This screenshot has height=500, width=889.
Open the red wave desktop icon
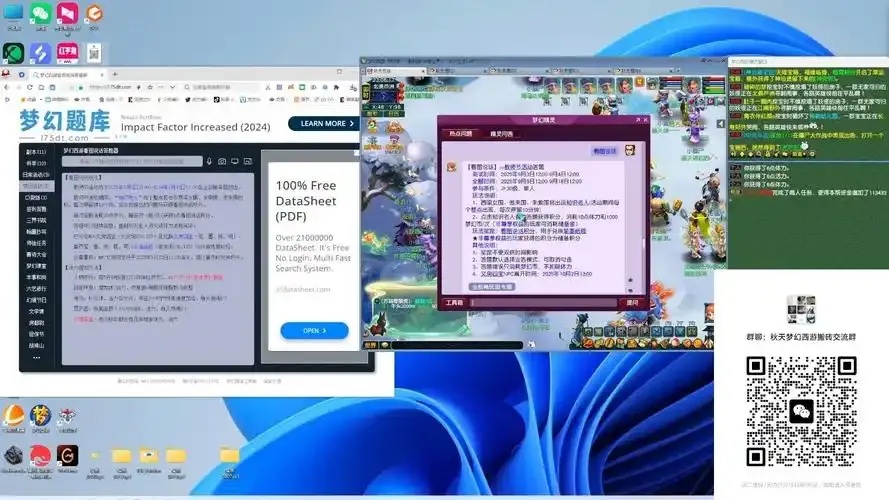tap(40, 456)
